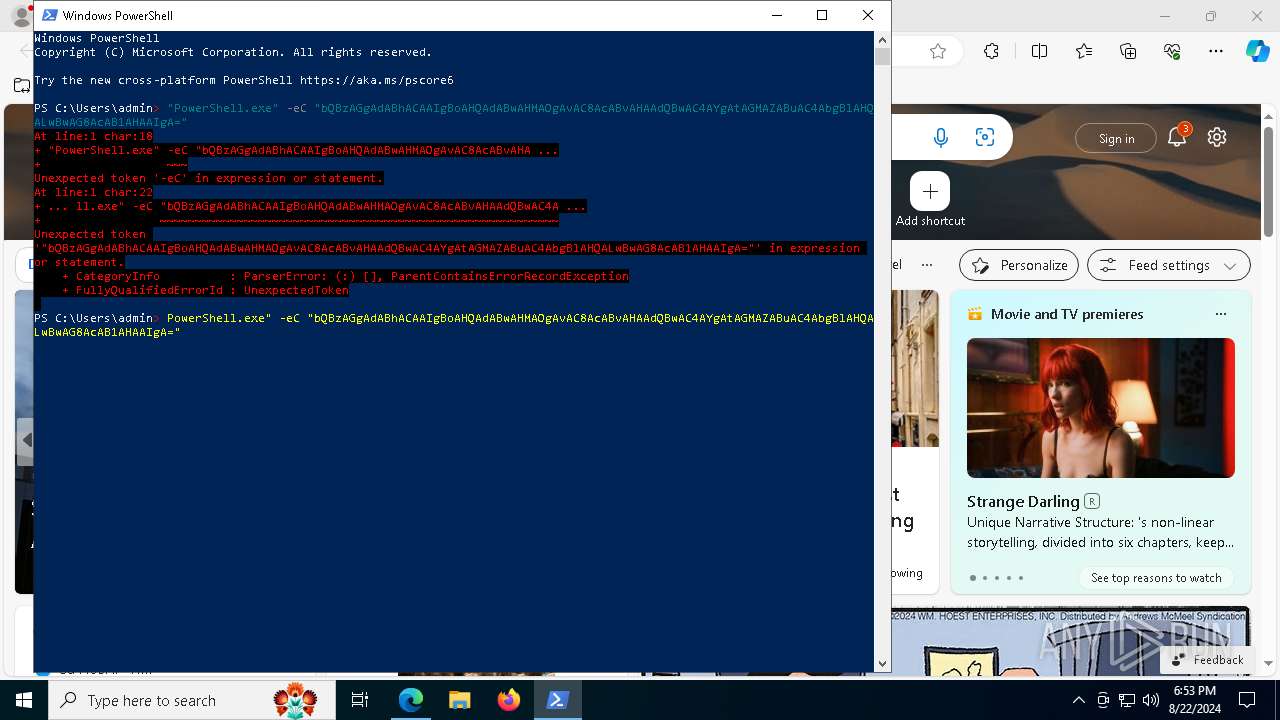Open Action Center notifications icon

click(x=1247, y=700)
